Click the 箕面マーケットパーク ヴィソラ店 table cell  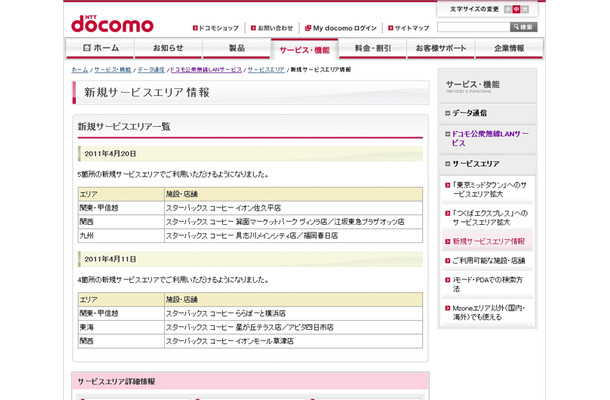coord(293,222)
